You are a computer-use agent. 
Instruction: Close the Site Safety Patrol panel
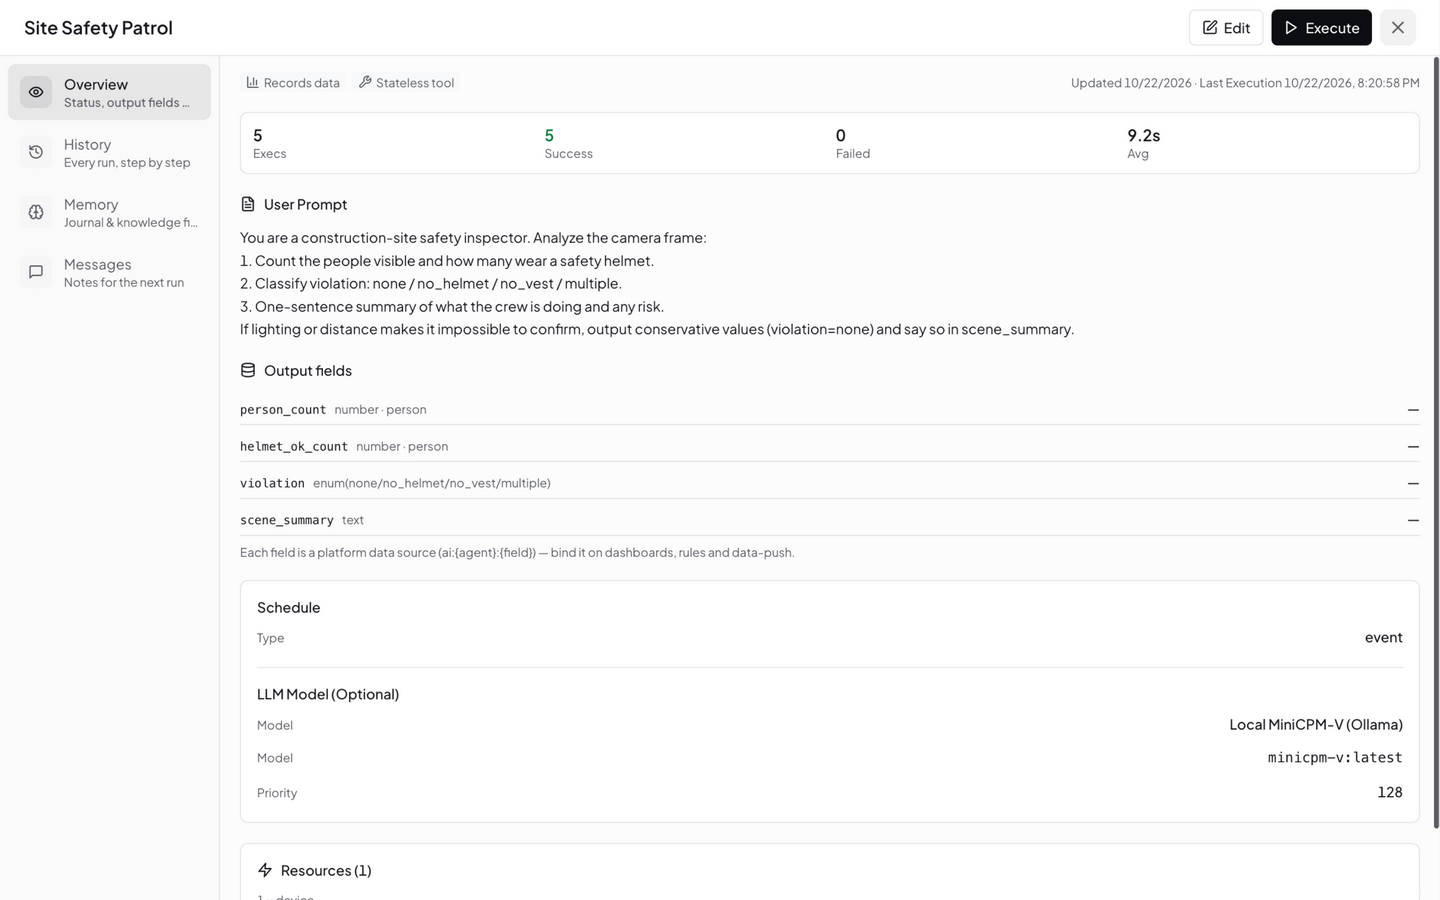point(1398,28)
